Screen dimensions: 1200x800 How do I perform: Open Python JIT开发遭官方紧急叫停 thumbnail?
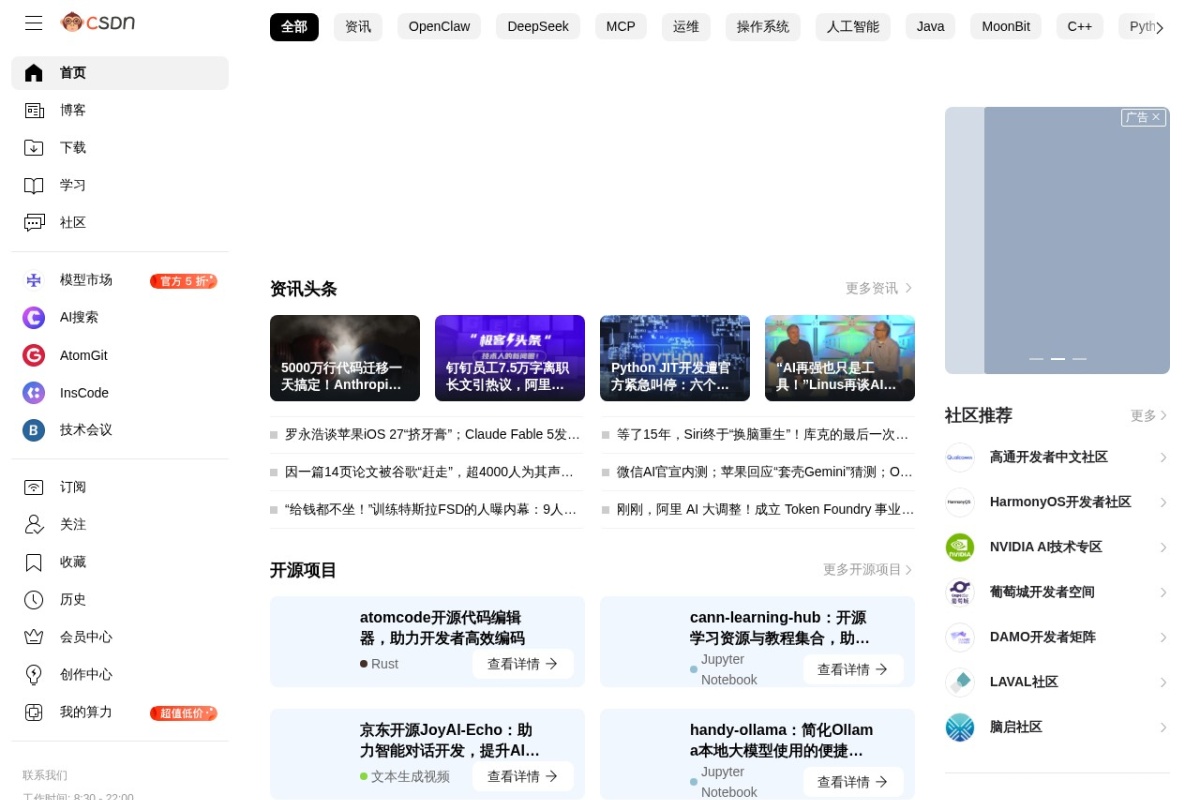click(x=675, y=358)
